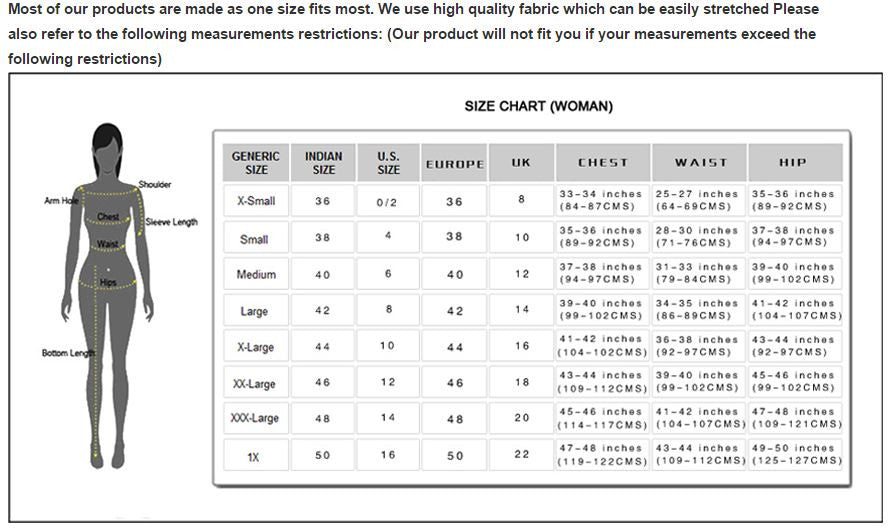Click the Sleeve Length label on figure
This screenshot has height=529, width=894.
point(172,222)
